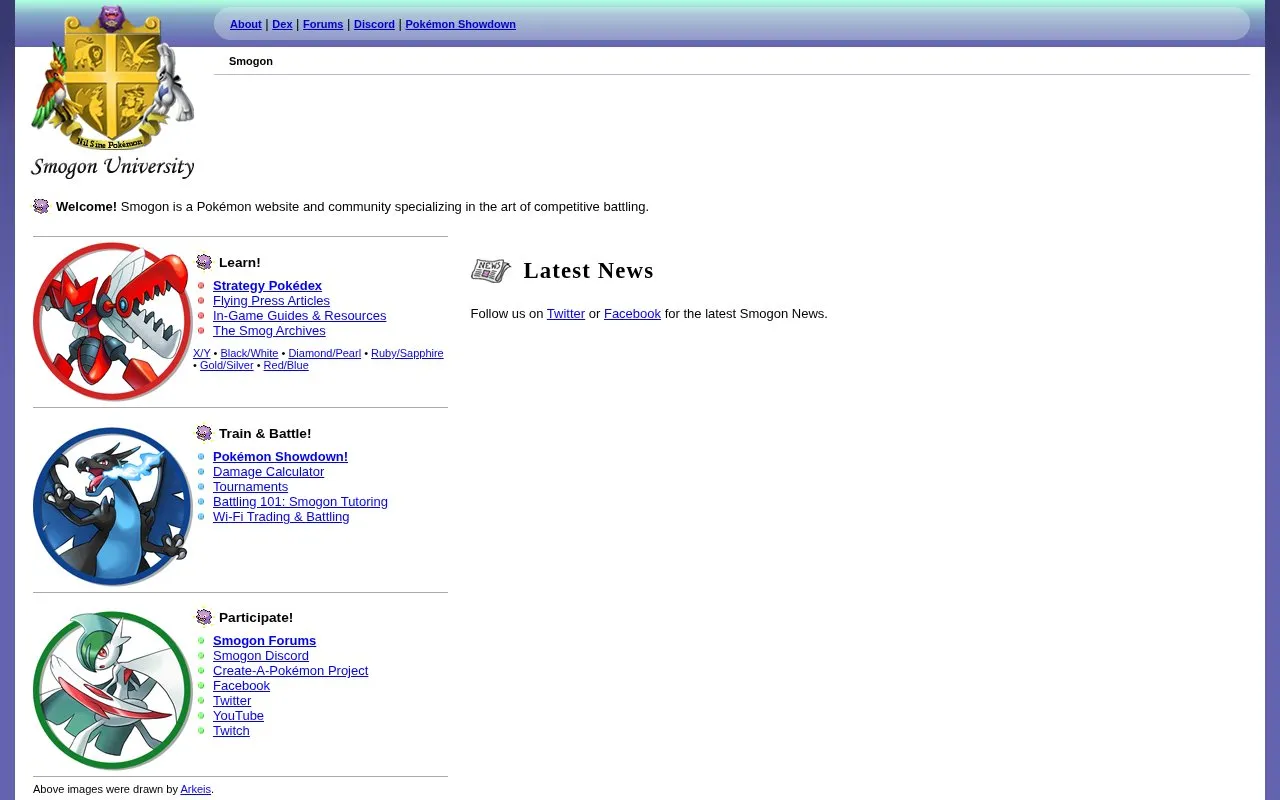Screen dimensions: 1280x800
Task: Click the Mega Gallade artwork beside Participate
Action: (x=113, y=690)
